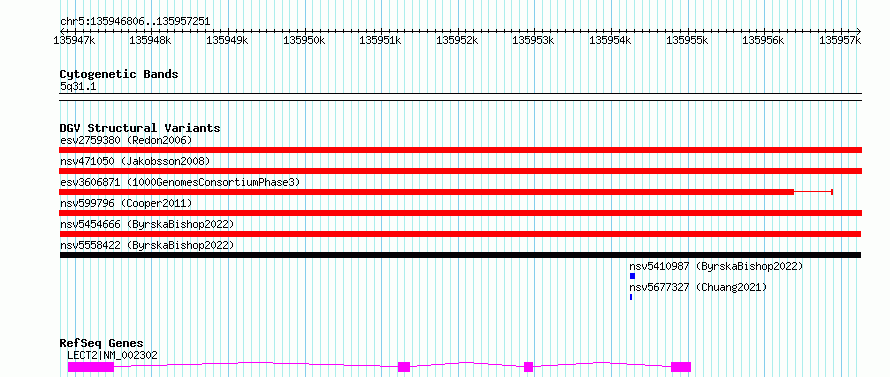Click the 135949k ruler tick label
890x377 pixels.
(x=227, y=40)
